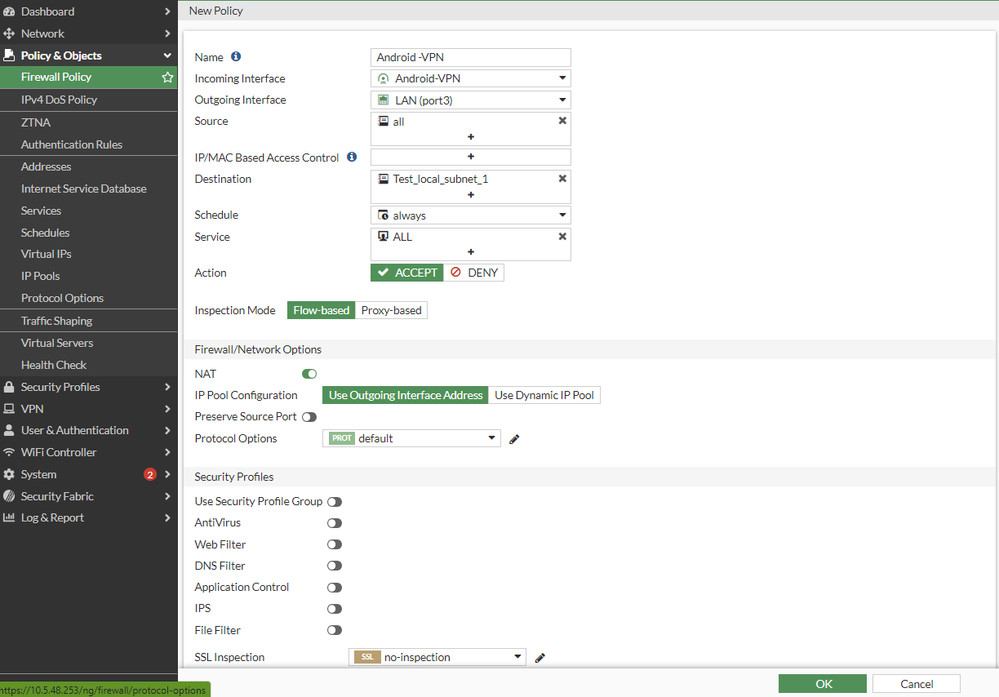Click the Dashboard gauge icon in sidebar
Screen dimensions: 999x697
click(9, 11)
